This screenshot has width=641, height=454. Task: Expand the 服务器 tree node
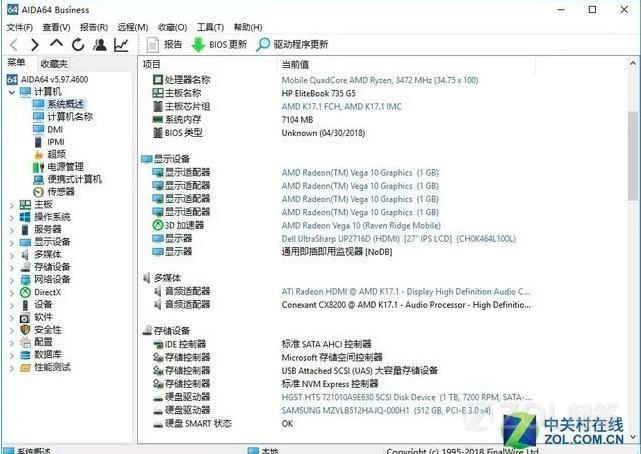click(x=11, y=230)
